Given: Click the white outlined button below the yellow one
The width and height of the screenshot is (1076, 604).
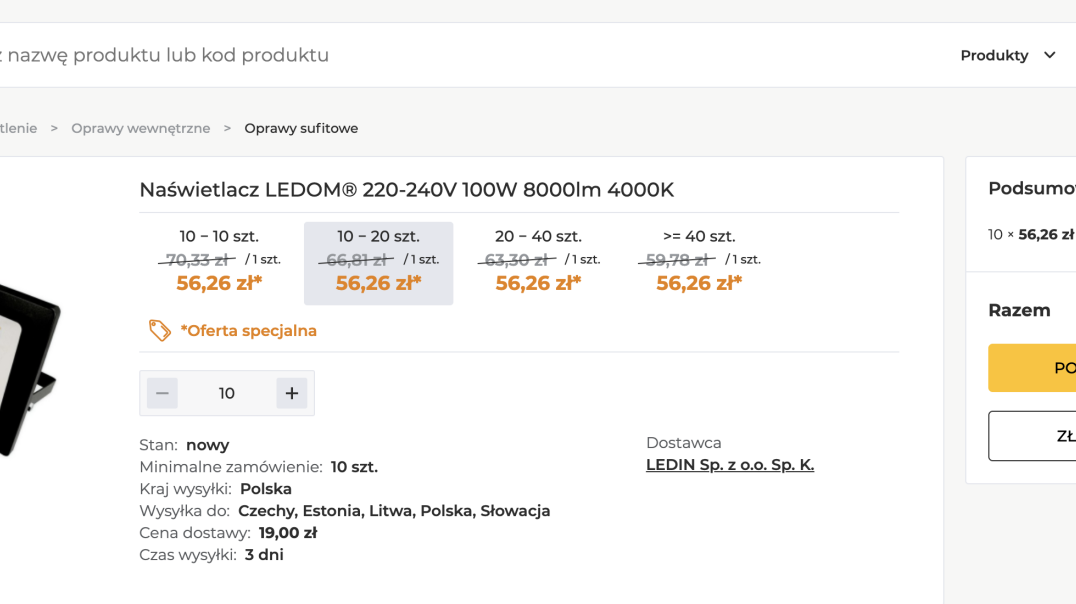Looking at the screenshot, I should pos(1032,436).
